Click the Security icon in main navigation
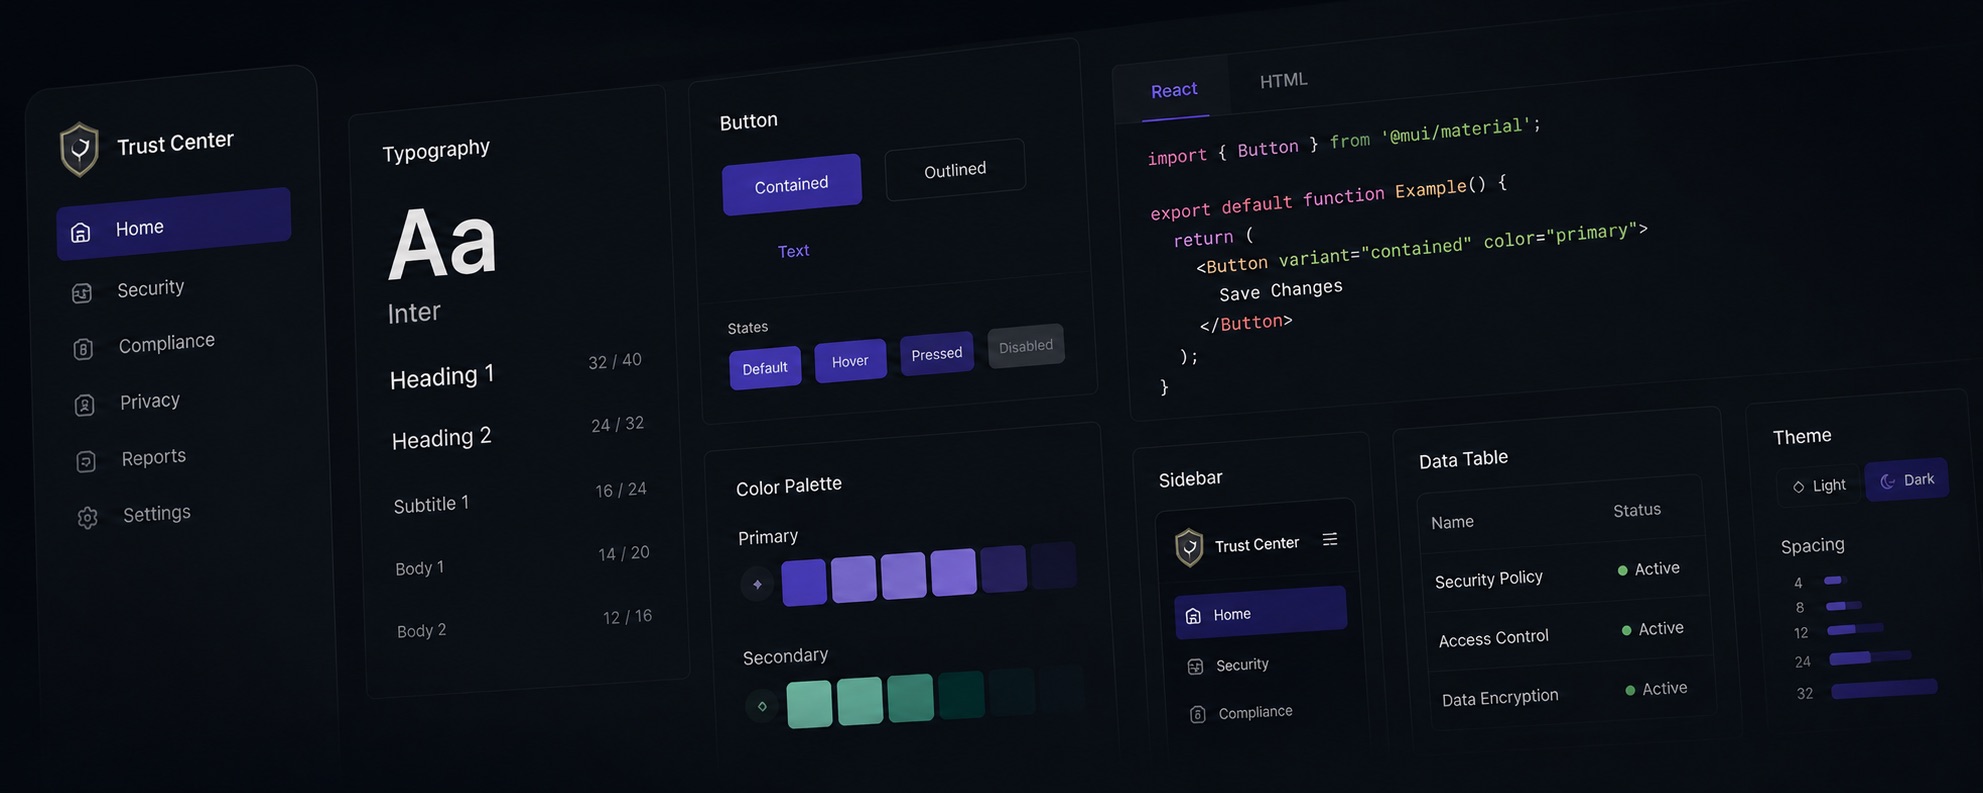Image resolution: width=1983 pixels, height=793 pixels. coord(82,293)
